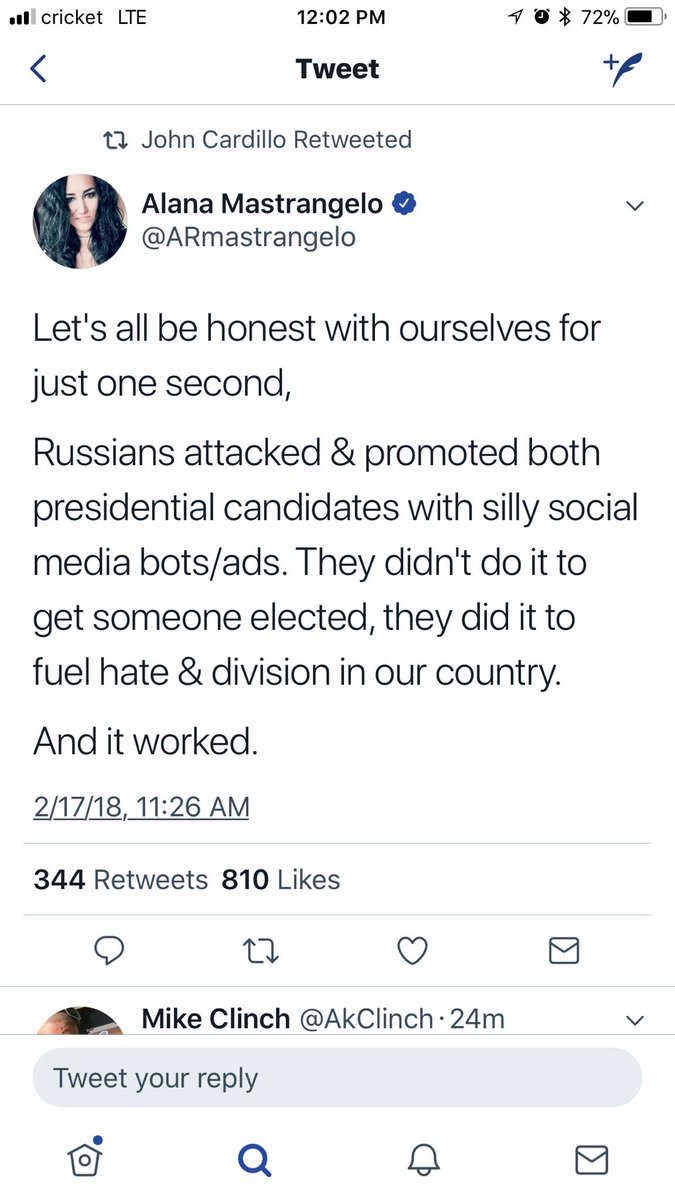Viewport: 675px width, 1200px height.
Task: Share the tweet via direct message envelope
Action: click(x=564, y=951)
